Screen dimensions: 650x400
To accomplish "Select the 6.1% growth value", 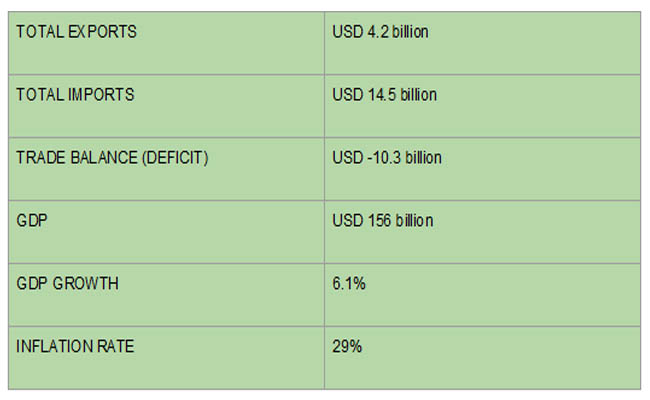I will click(349, 284).
